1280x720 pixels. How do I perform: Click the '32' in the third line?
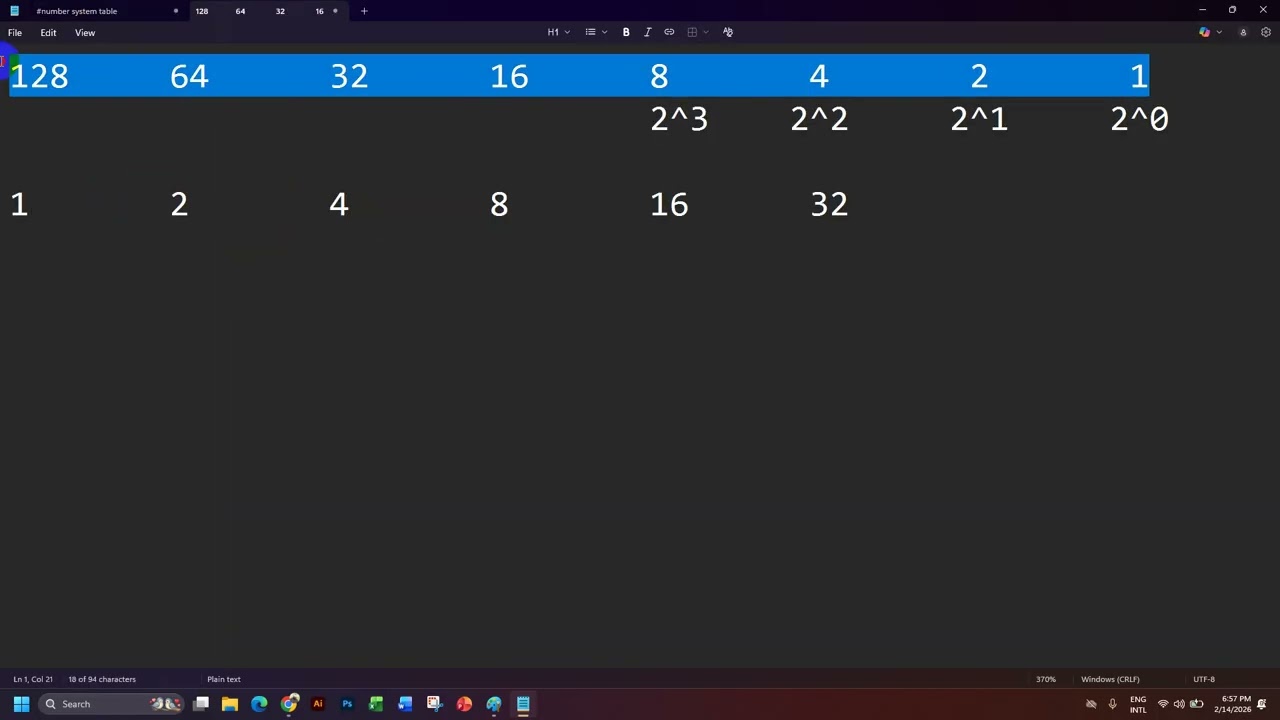click(829, 205)
